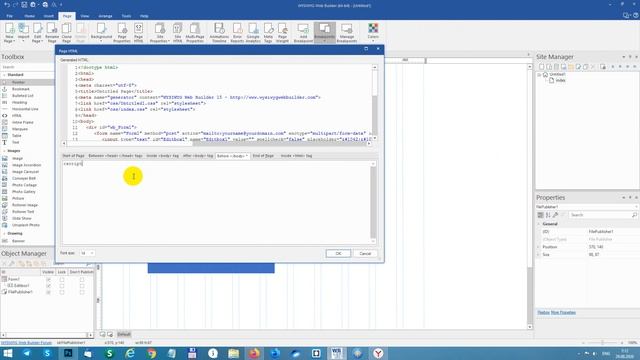640x360 pixels.
Task: Click the Clone Page ribbon icon
Action: pos(67,33)
